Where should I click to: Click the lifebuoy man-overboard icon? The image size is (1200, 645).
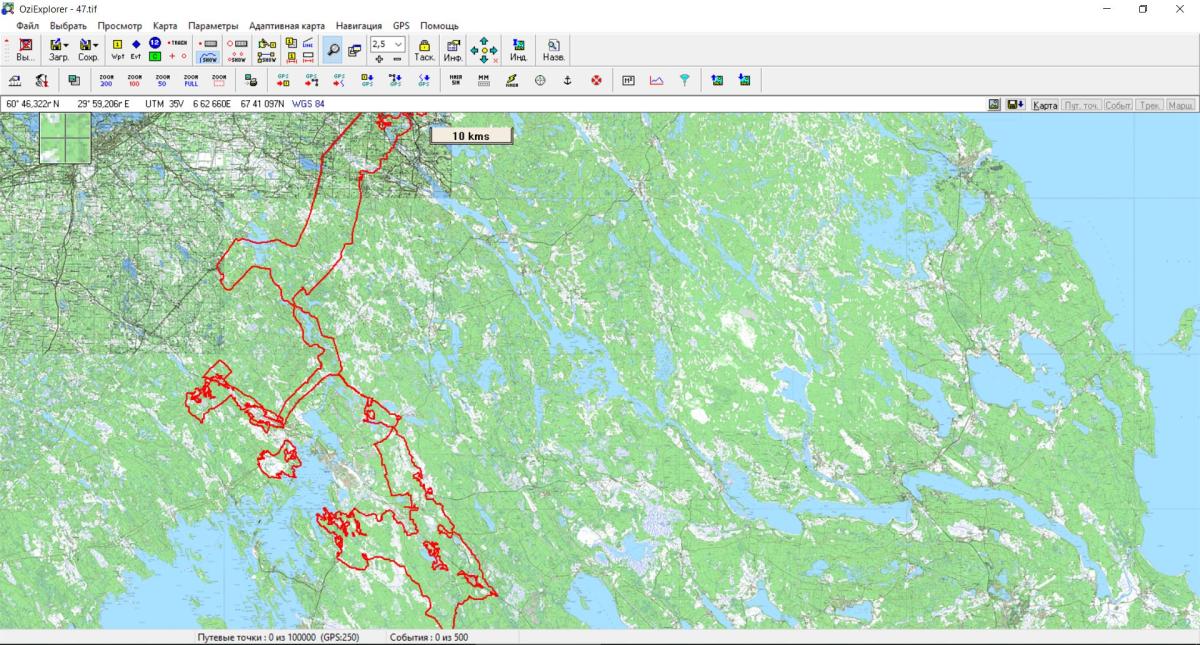coord(597,80)
